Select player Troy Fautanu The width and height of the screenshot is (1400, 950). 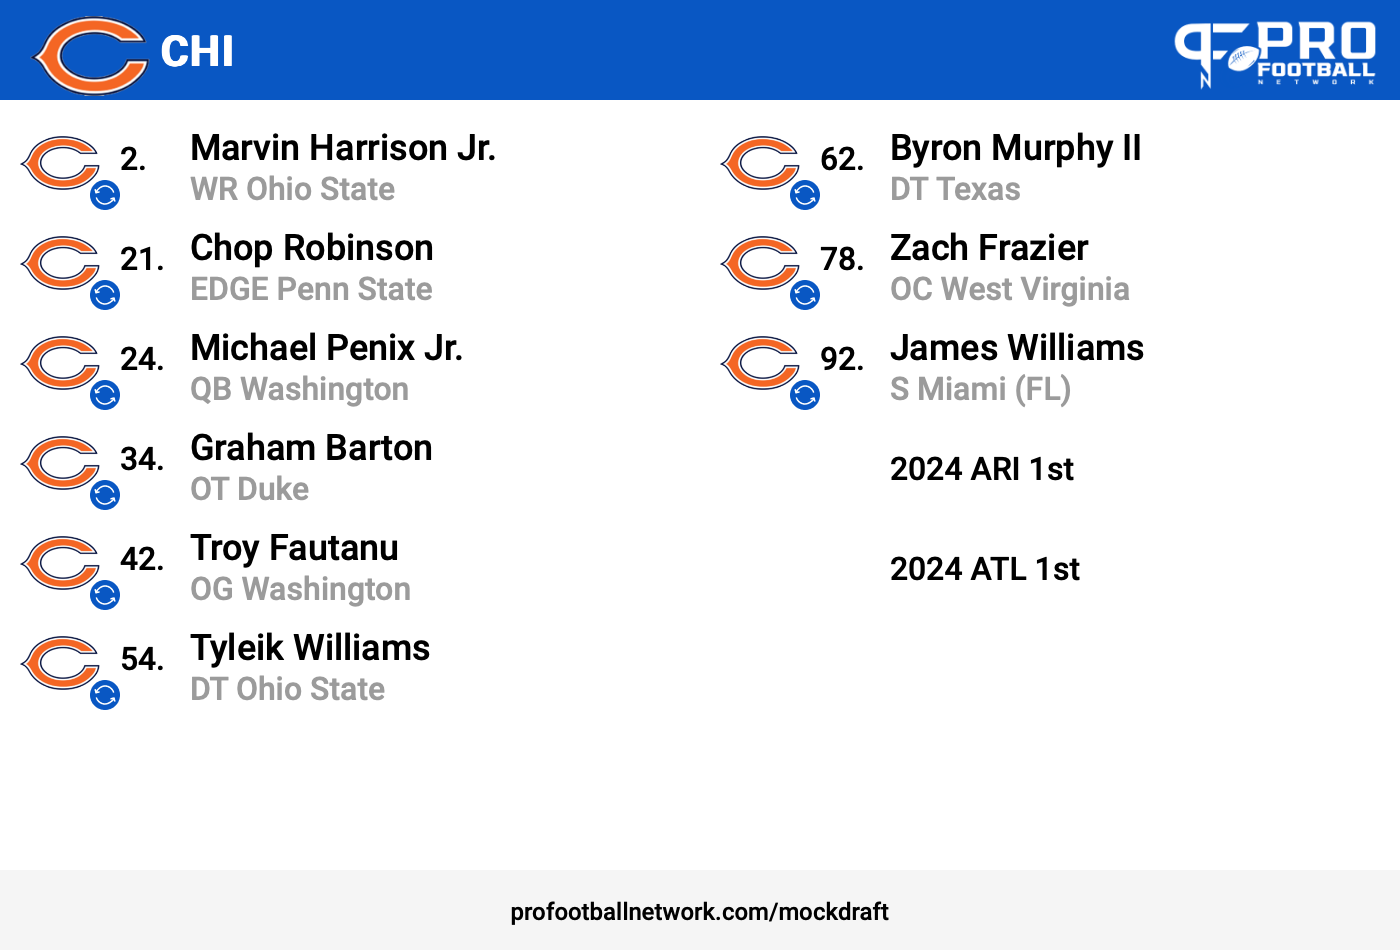pyautogui.click(x=294, y=548)
